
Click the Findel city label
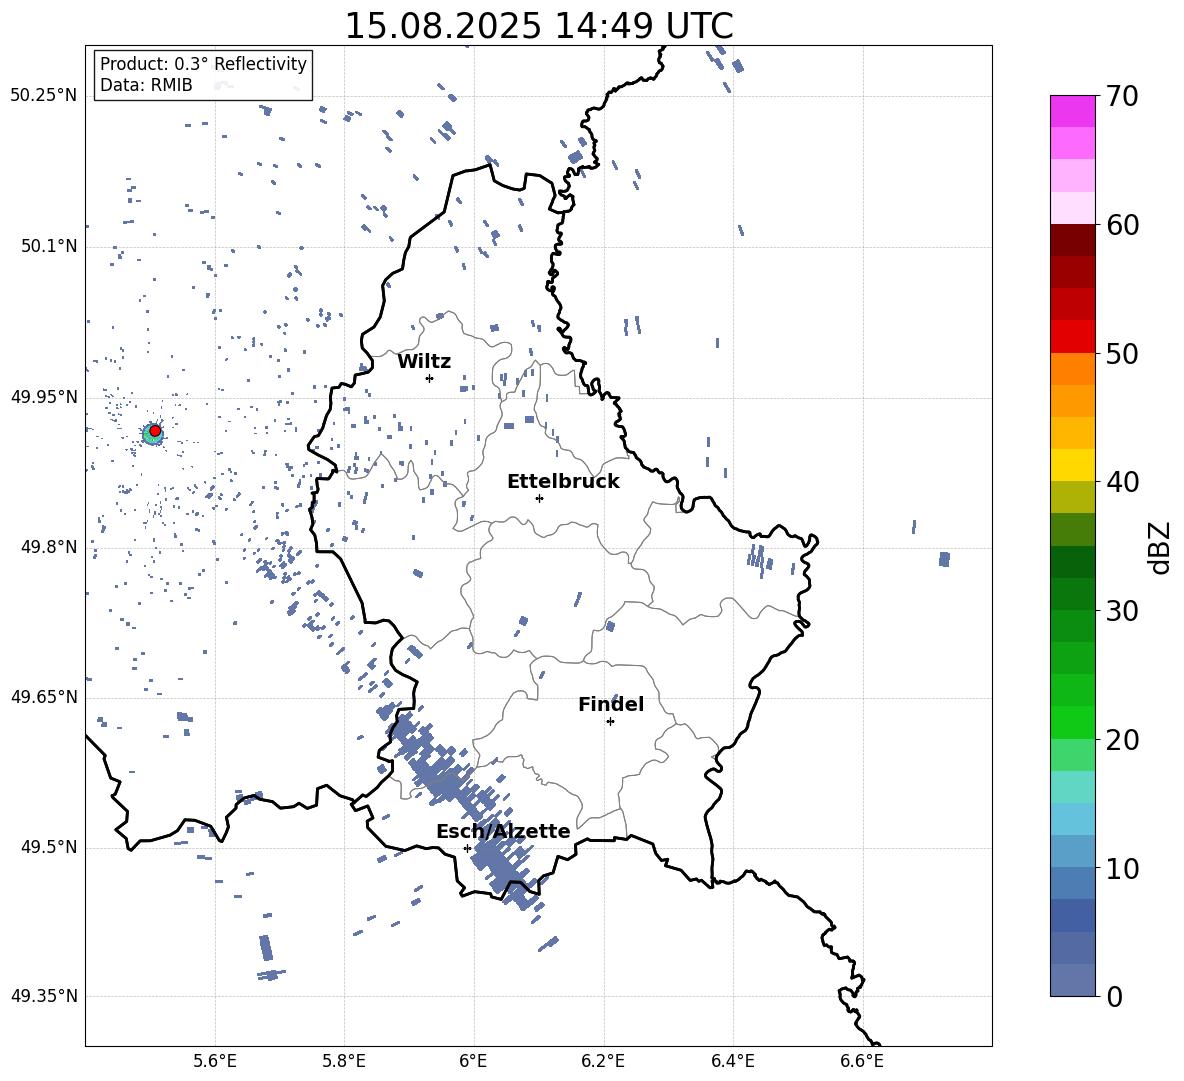(x=611, y=704)
